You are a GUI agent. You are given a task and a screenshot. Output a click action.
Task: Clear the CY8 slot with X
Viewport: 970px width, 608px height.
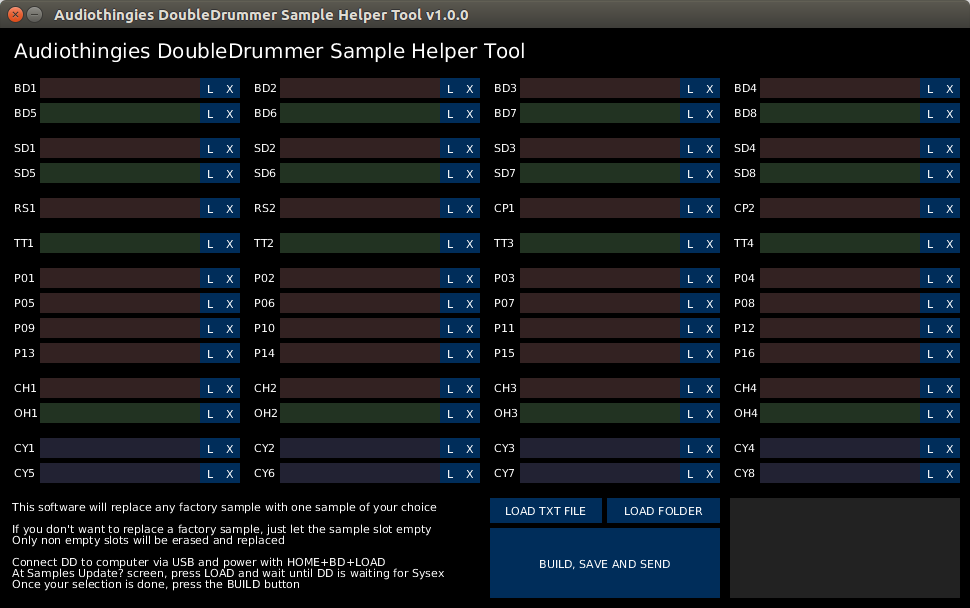click(x=950, y=473)
